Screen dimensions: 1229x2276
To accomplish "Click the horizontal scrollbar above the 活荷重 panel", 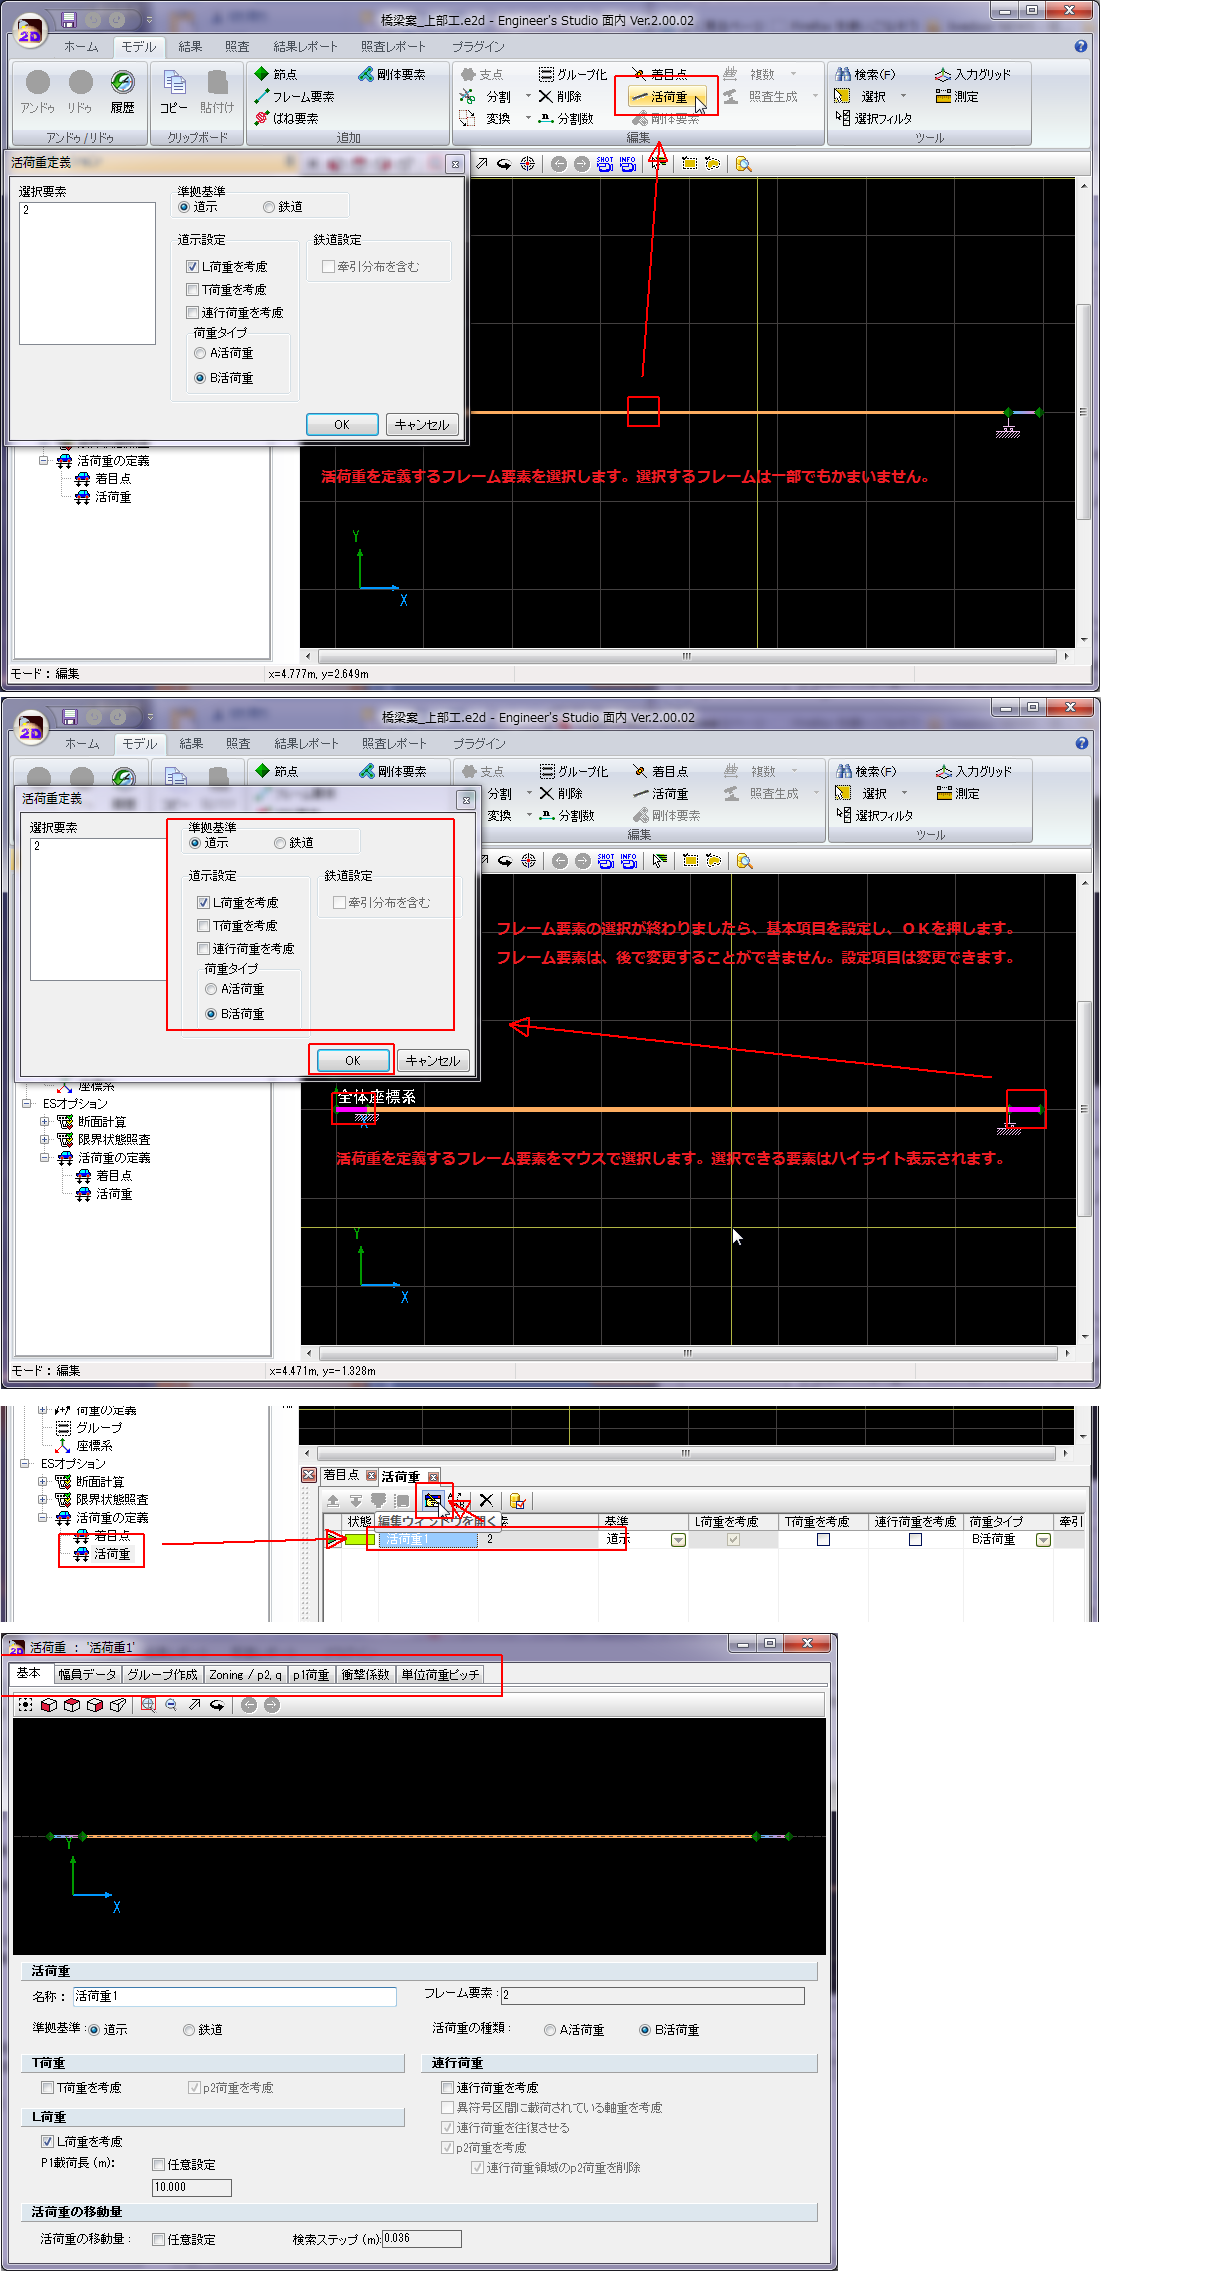I will tap(686, 1453).
